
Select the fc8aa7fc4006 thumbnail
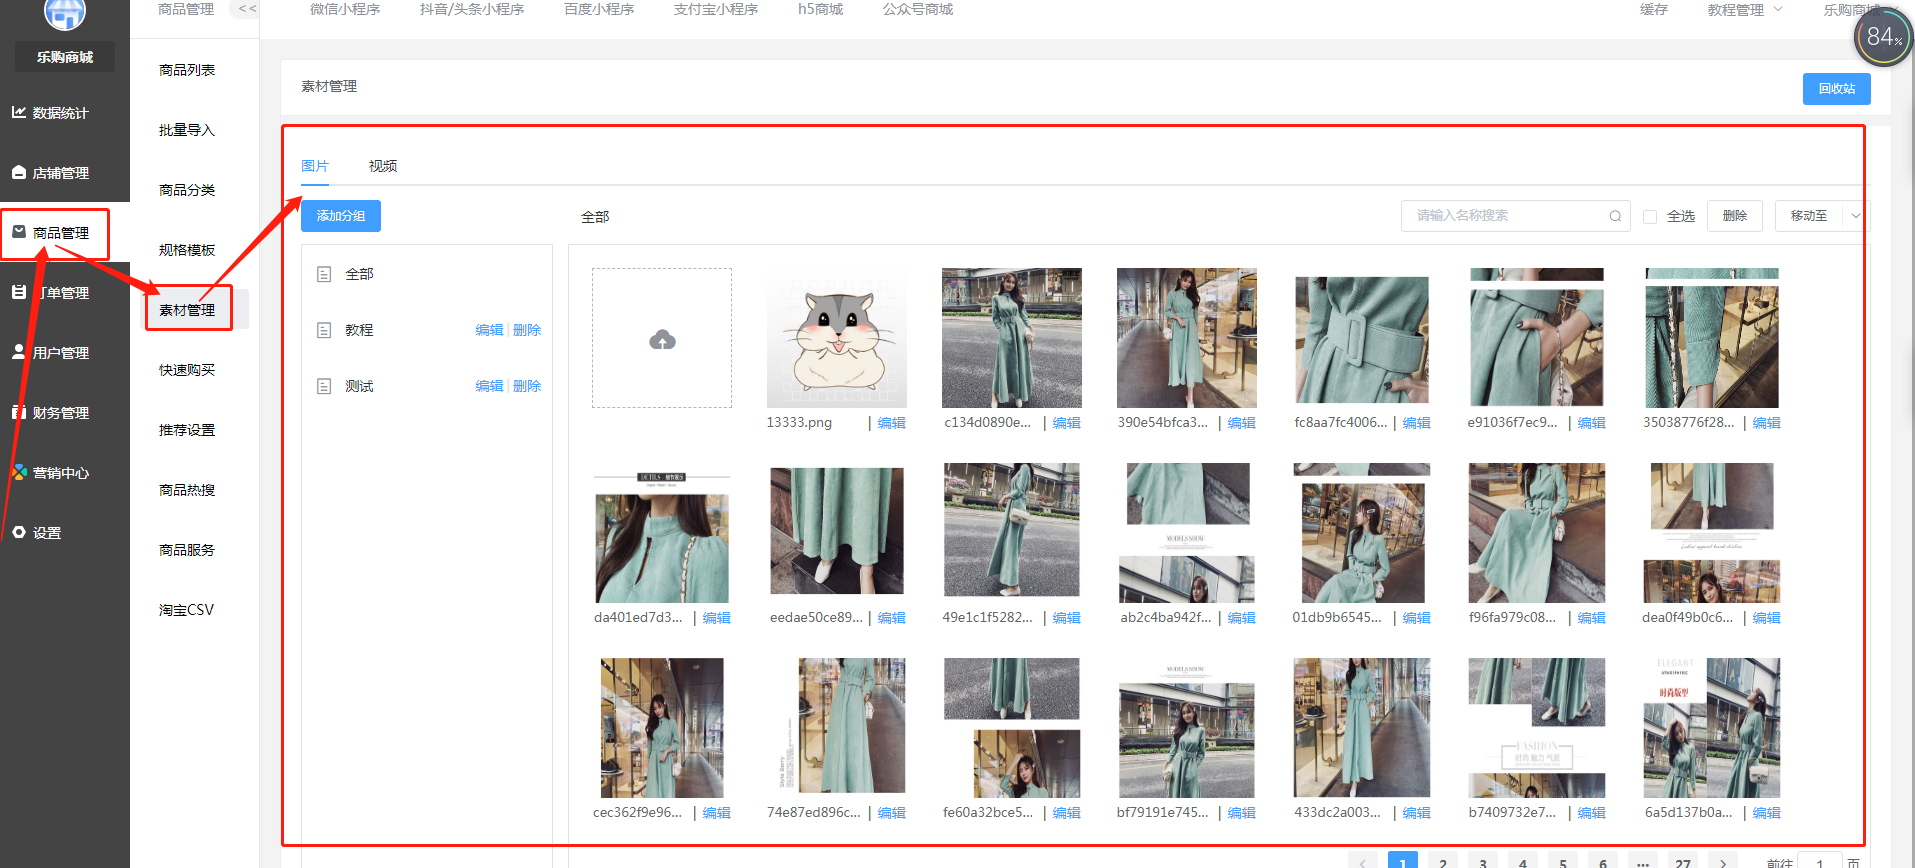click(x=1362, y=338)
